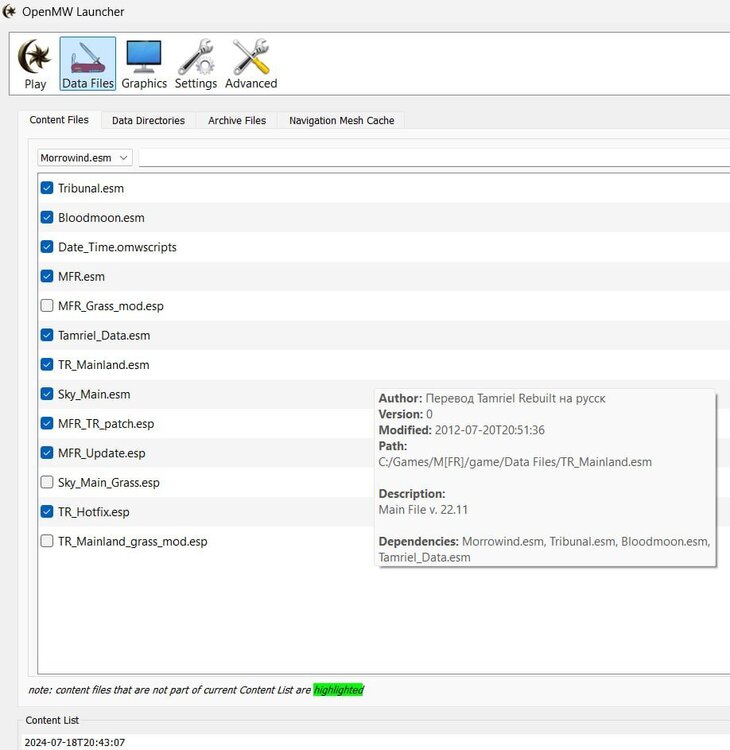
Task: Enable the MFR_Grass_mod.esp checkbox
Action: pyautogui.click(x=47, y=306)
